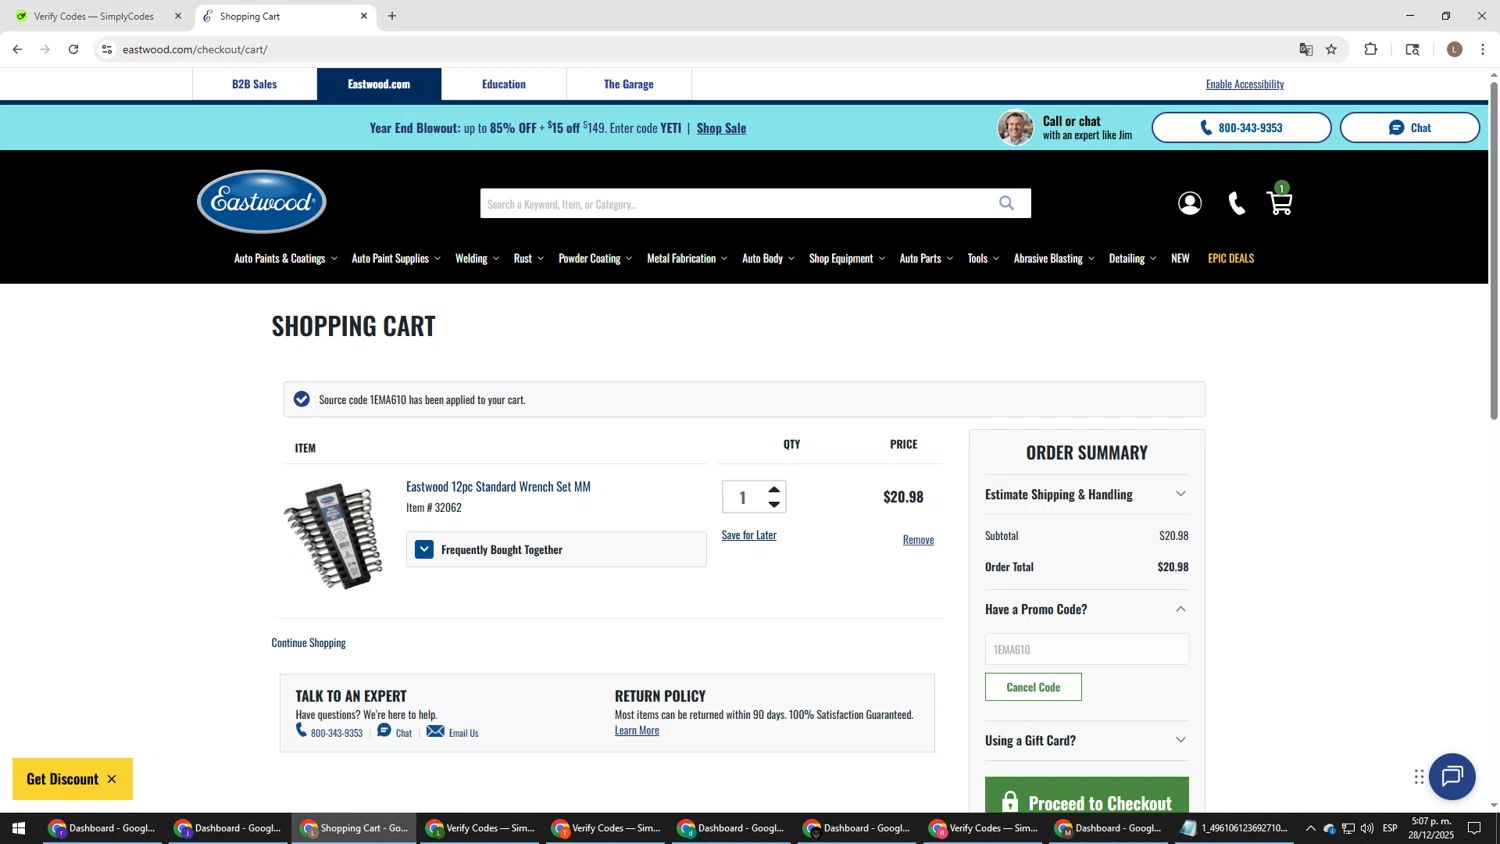Click the promo code input field
This screenshot has width=1500, height=844.
1086,649
